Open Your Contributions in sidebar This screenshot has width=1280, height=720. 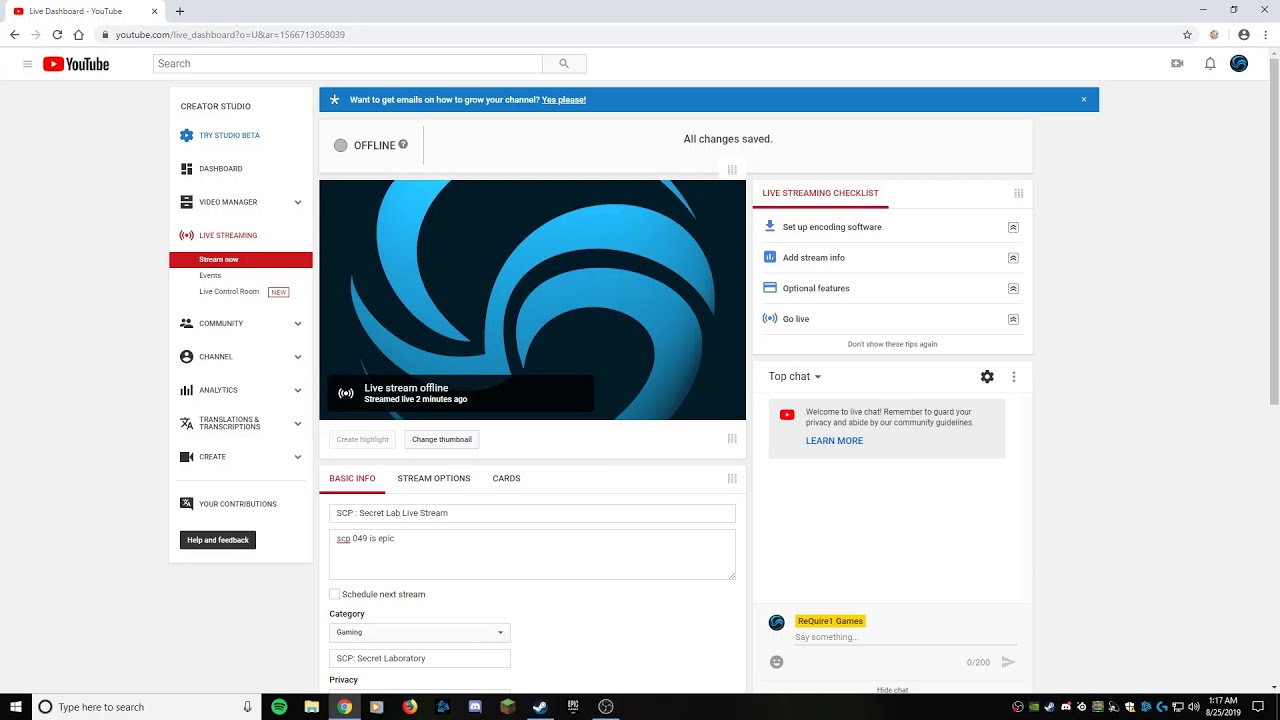[237, 504]
